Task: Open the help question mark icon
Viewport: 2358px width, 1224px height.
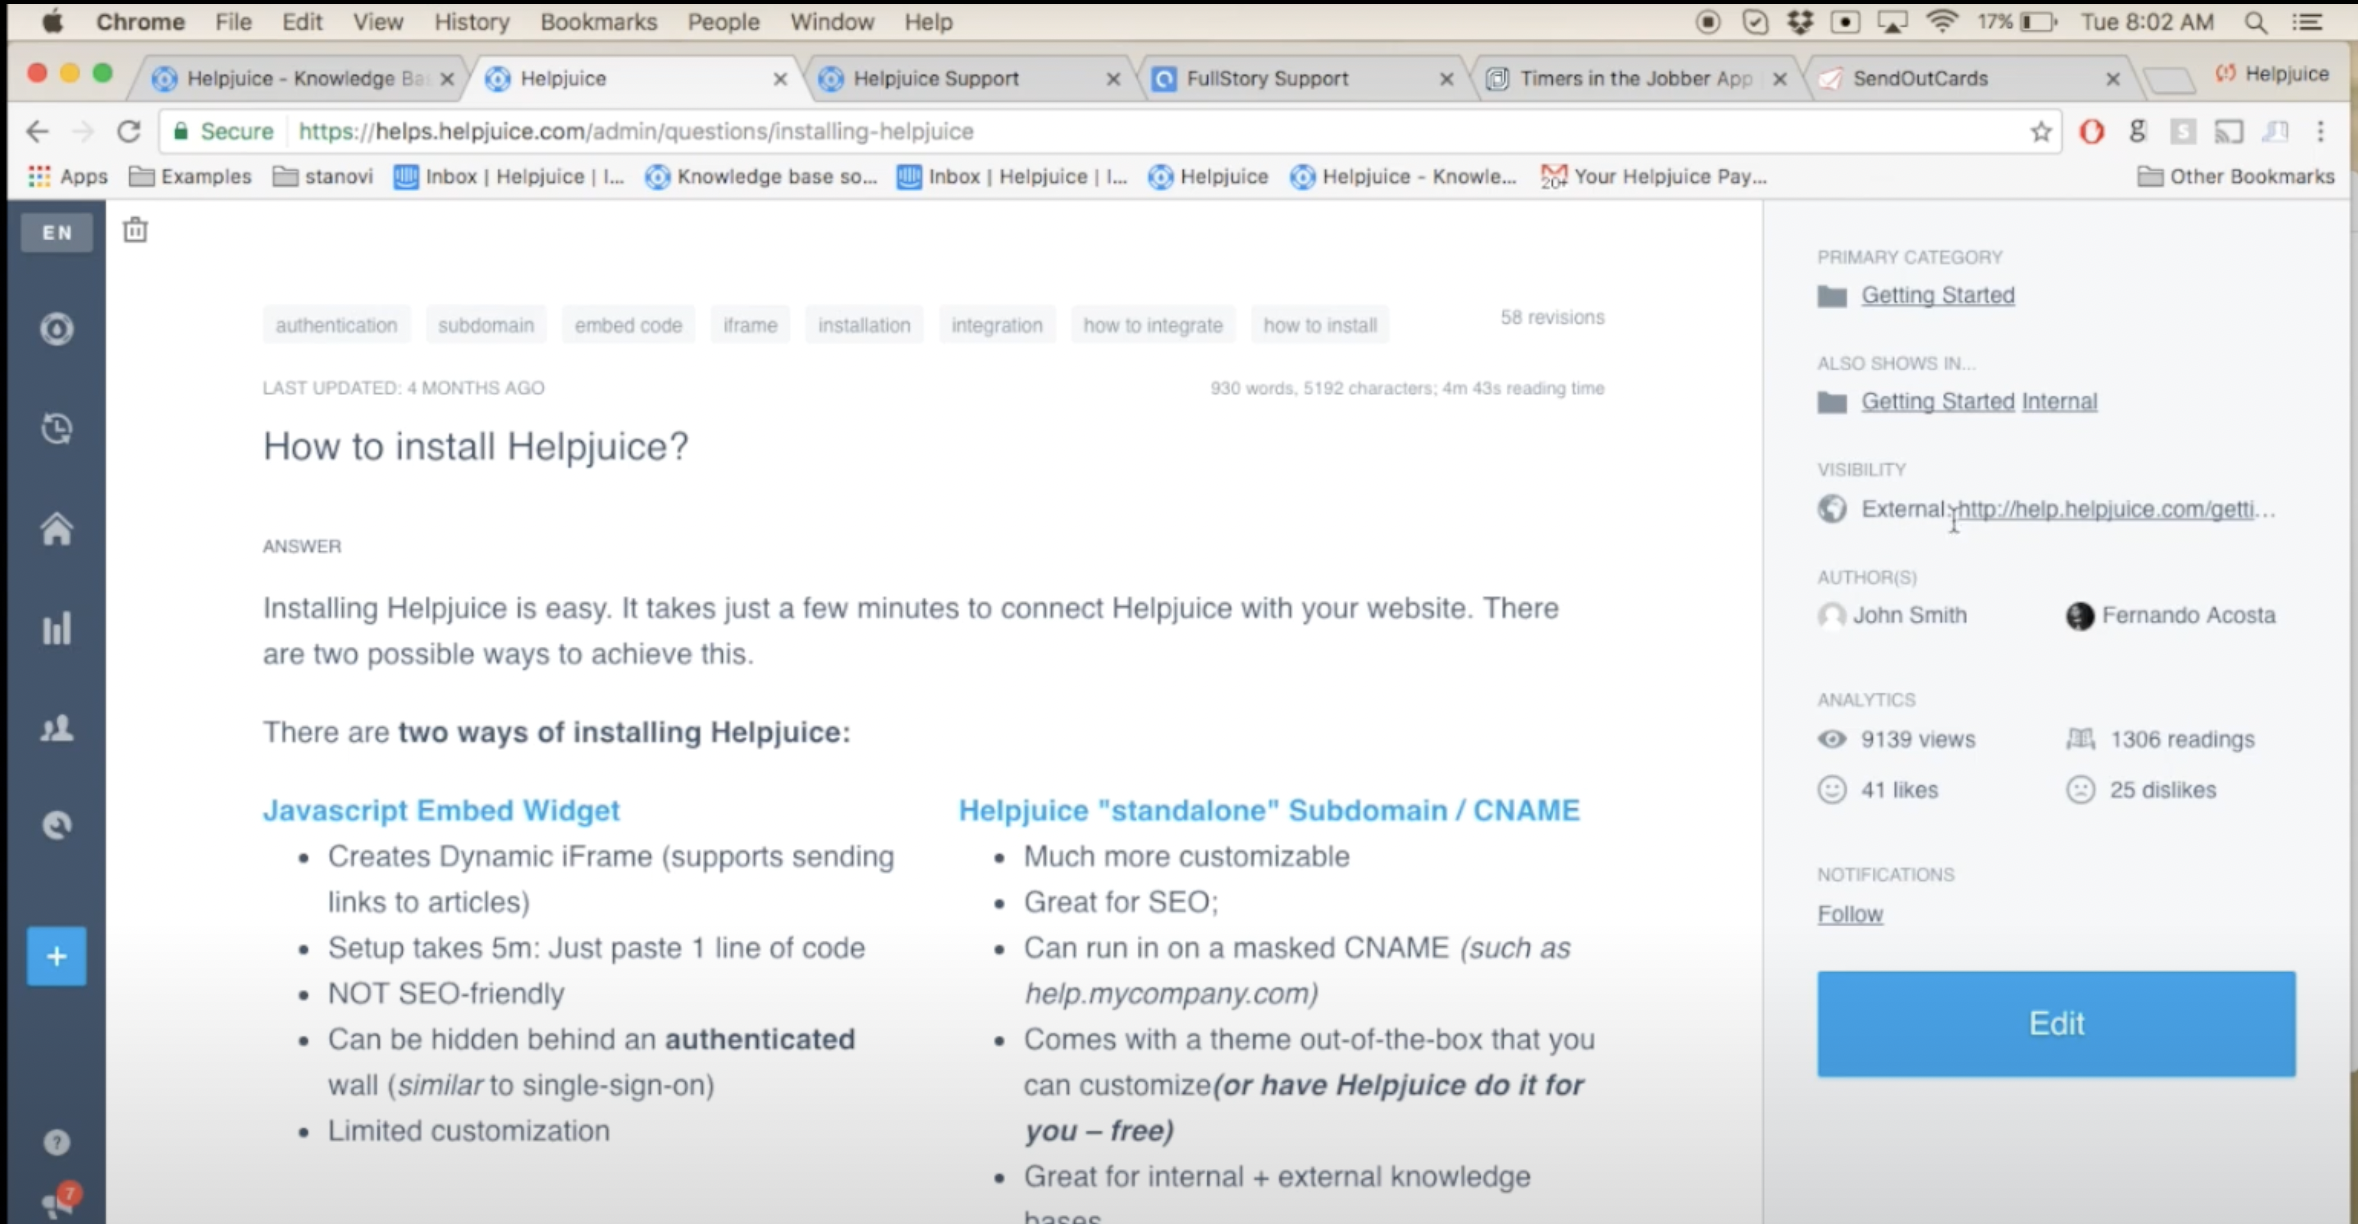Action: 57,1142
